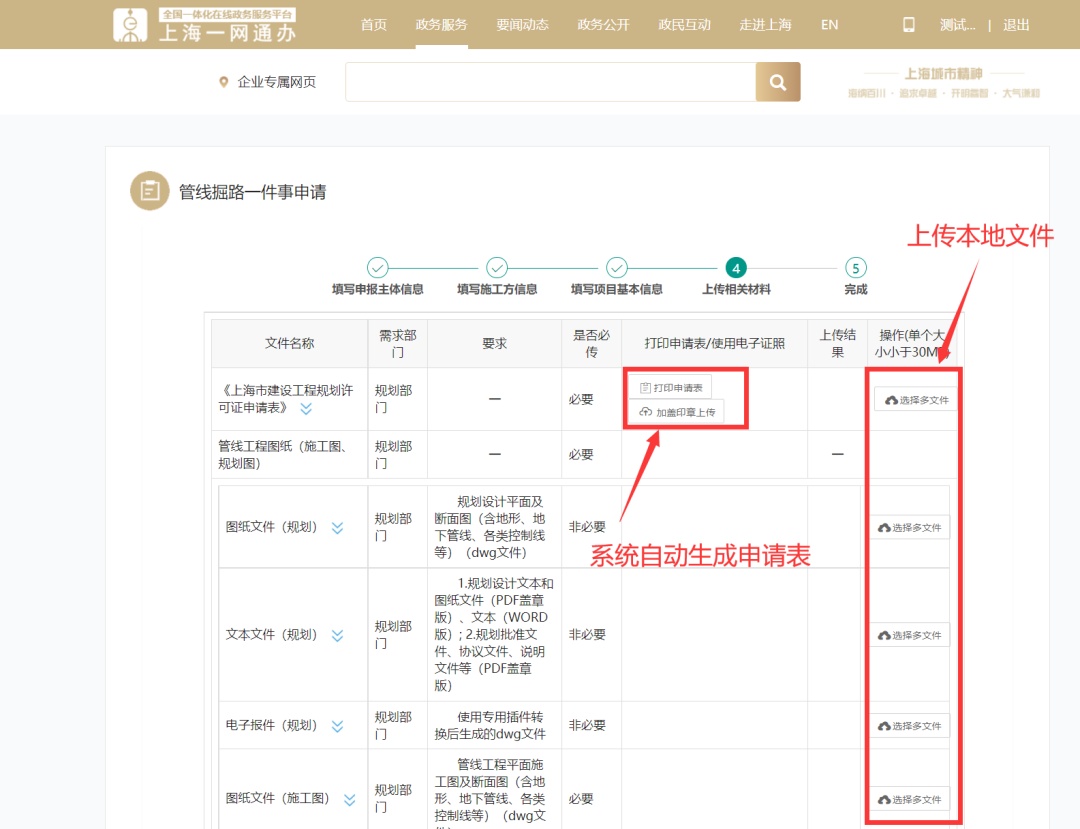This screenshot has width=1080, height=829.
Task: Click the 管线掘路一件事申请 clipboard icon
Action: (150, 191)
